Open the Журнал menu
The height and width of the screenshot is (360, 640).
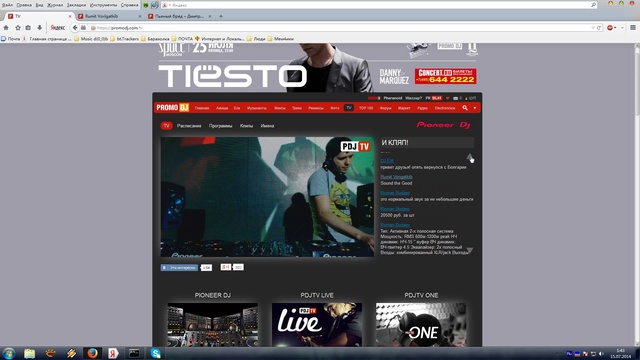[x=55, y=5]
